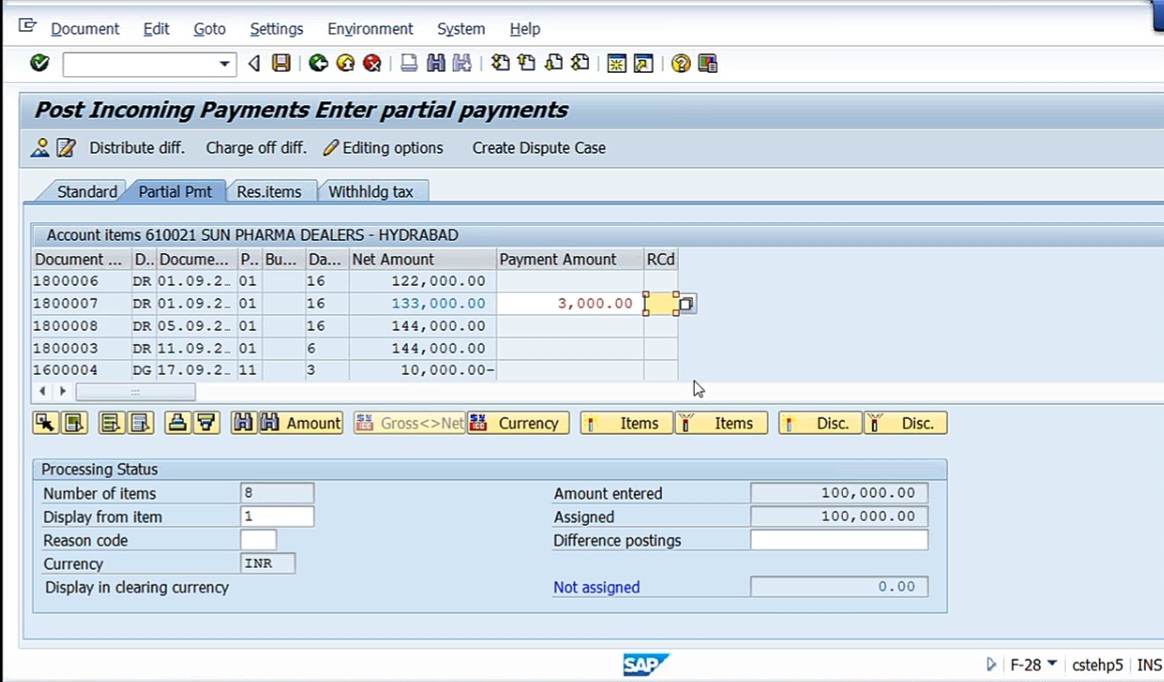Click the Print icon in top toolbar

[x=408, y=63]
